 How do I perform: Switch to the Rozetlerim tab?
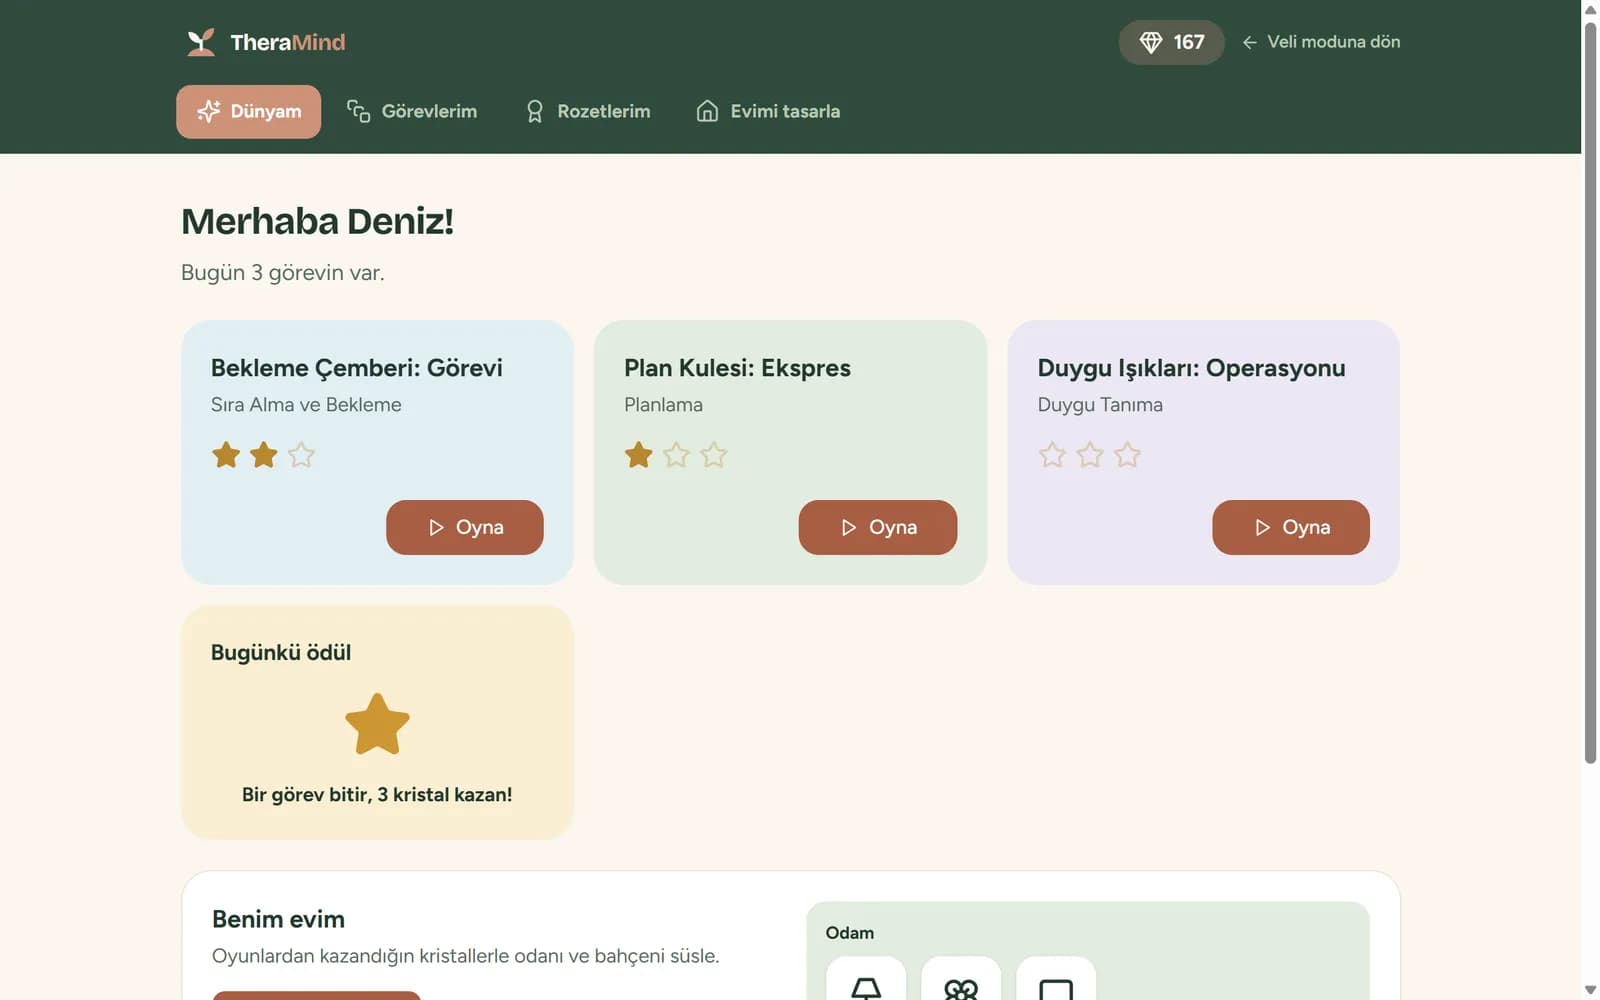point(588,111)
